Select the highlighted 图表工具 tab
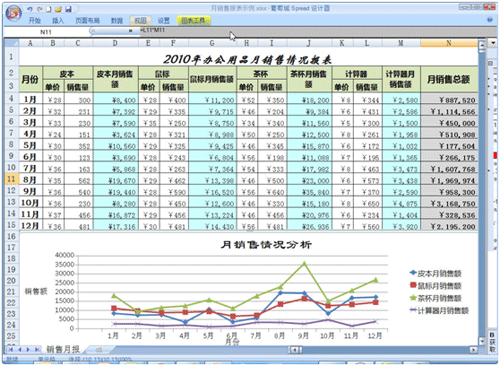Viewport: 500px width, 366px height. 194,21
